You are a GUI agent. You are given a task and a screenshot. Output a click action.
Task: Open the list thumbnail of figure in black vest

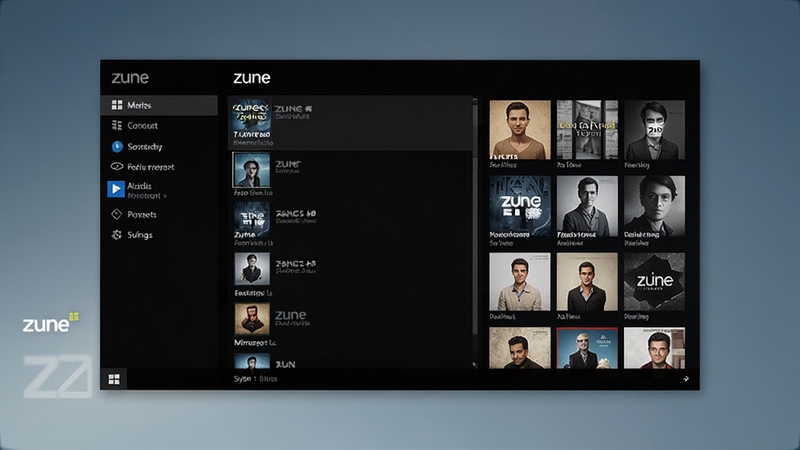252,269
